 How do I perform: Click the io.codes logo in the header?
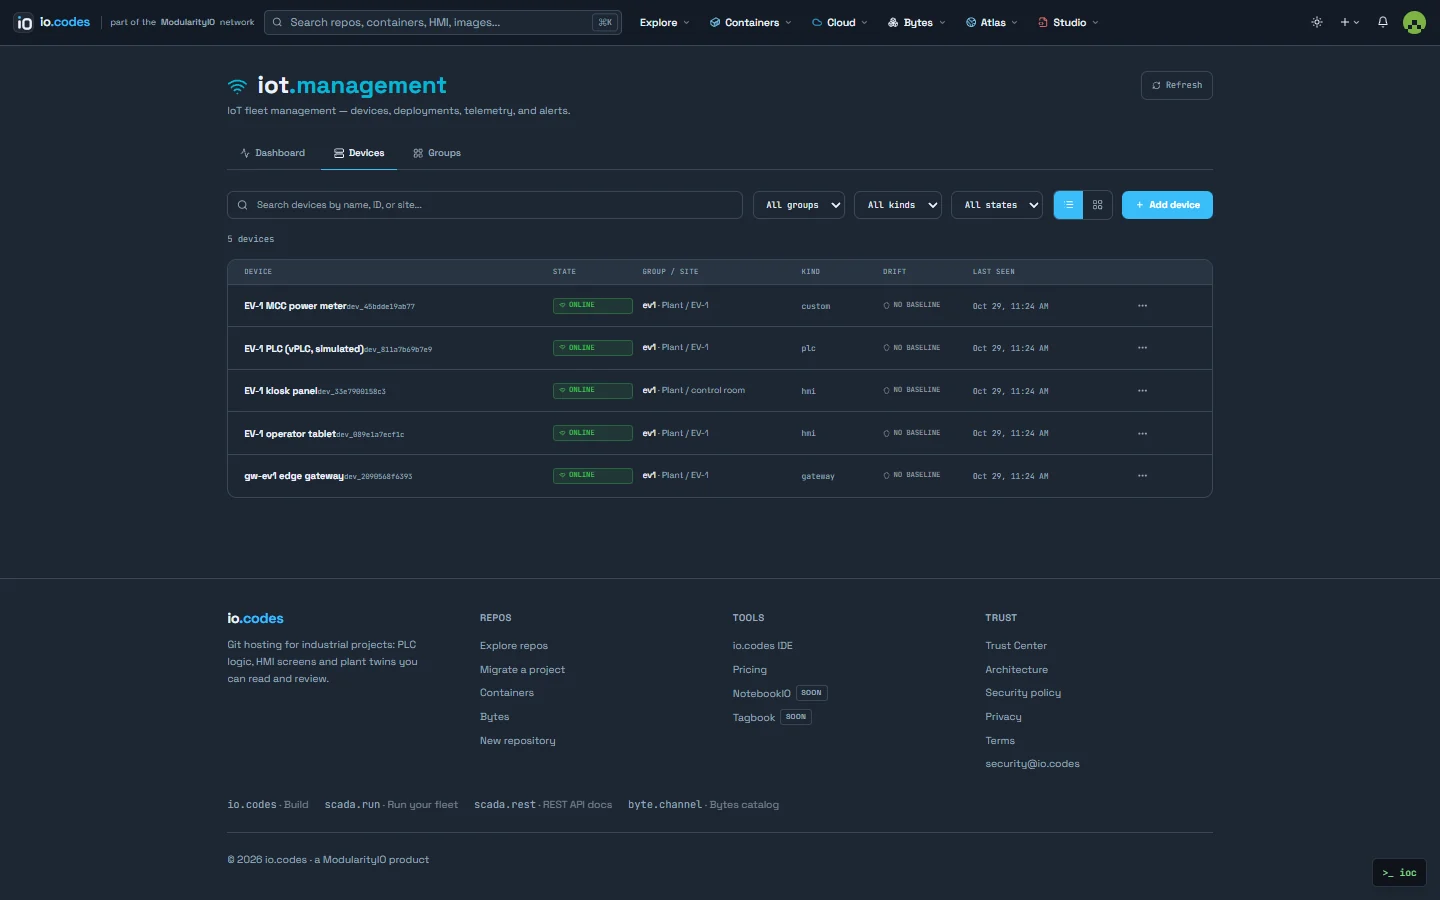[52, 22]
